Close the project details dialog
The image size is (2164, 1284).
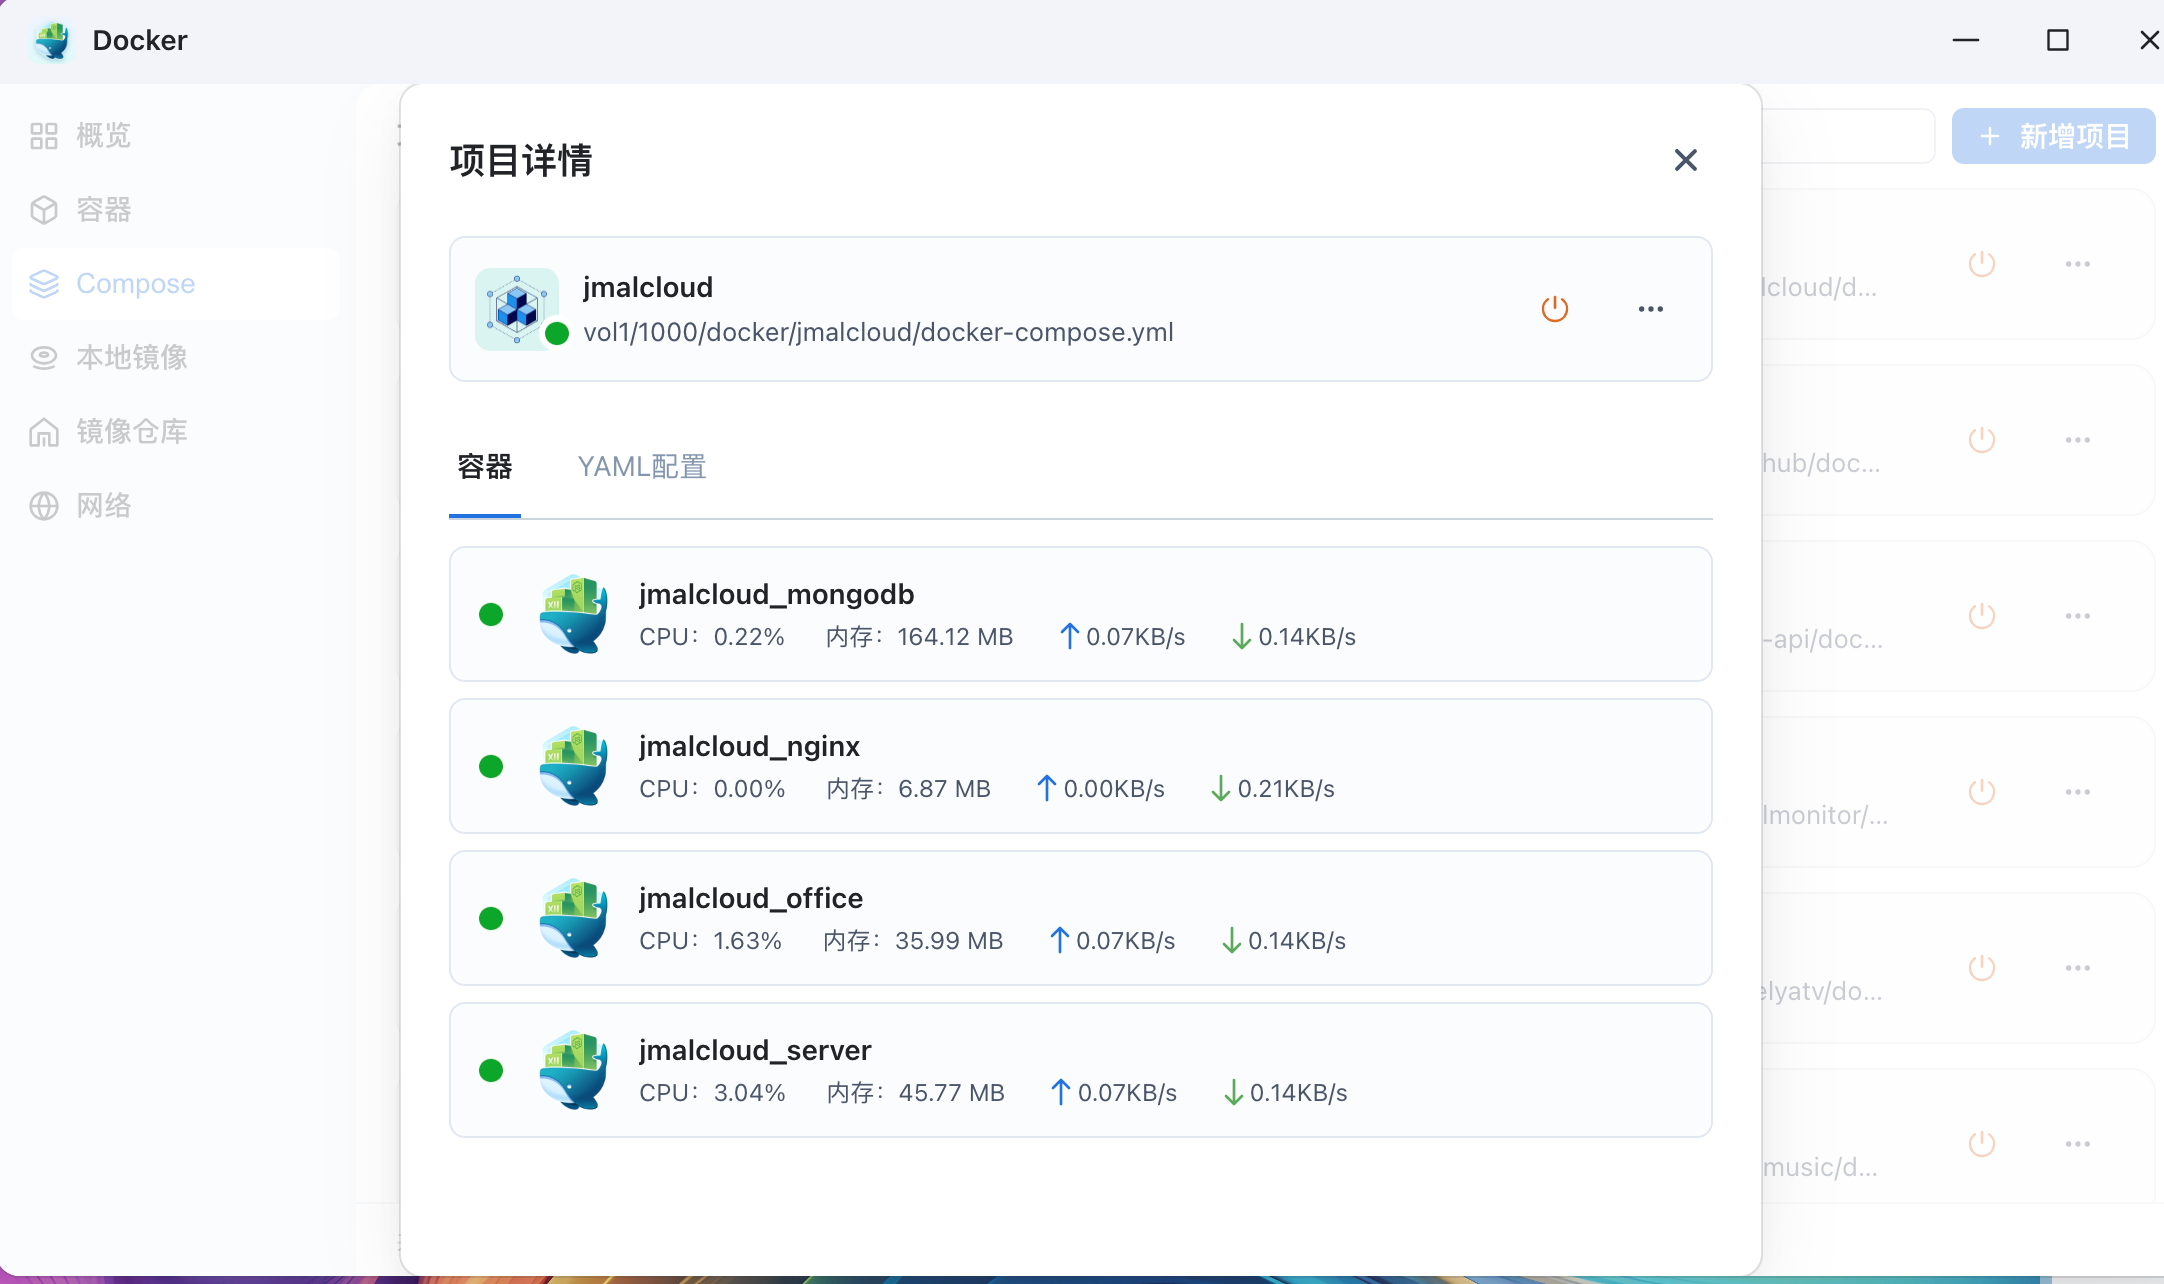click(x=1685, y=160)
